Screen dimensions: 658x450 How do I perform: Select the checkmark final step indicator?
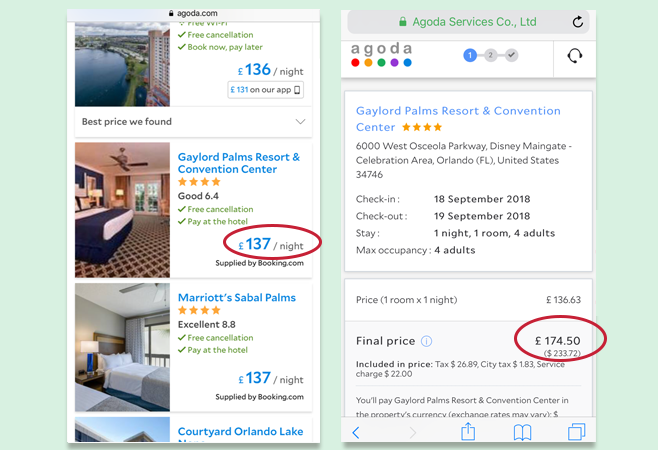coord(511,55)
